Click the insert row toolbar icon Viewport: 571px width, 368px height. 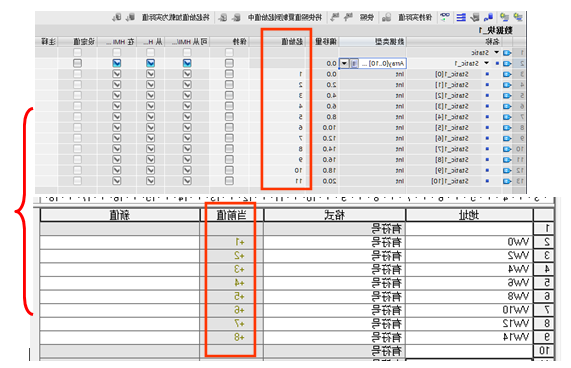tap(517, 17)
